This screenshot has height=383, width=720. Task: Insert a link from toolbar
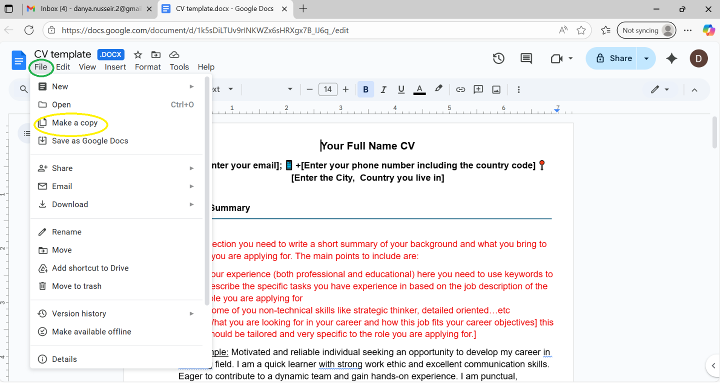(x=460, y=90)
